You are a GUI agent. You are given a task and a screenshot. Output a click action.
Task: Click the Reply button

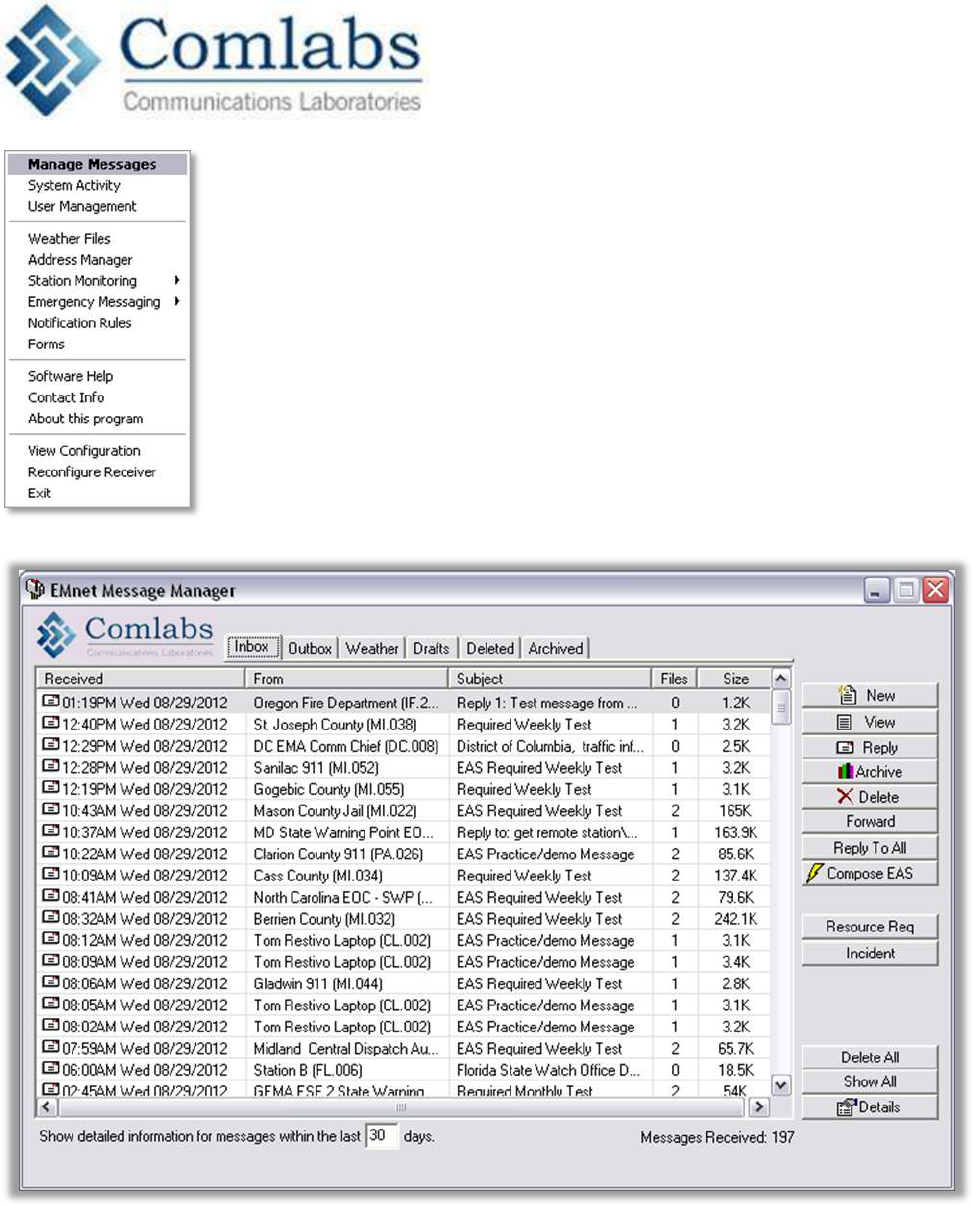tap(869, 747)
